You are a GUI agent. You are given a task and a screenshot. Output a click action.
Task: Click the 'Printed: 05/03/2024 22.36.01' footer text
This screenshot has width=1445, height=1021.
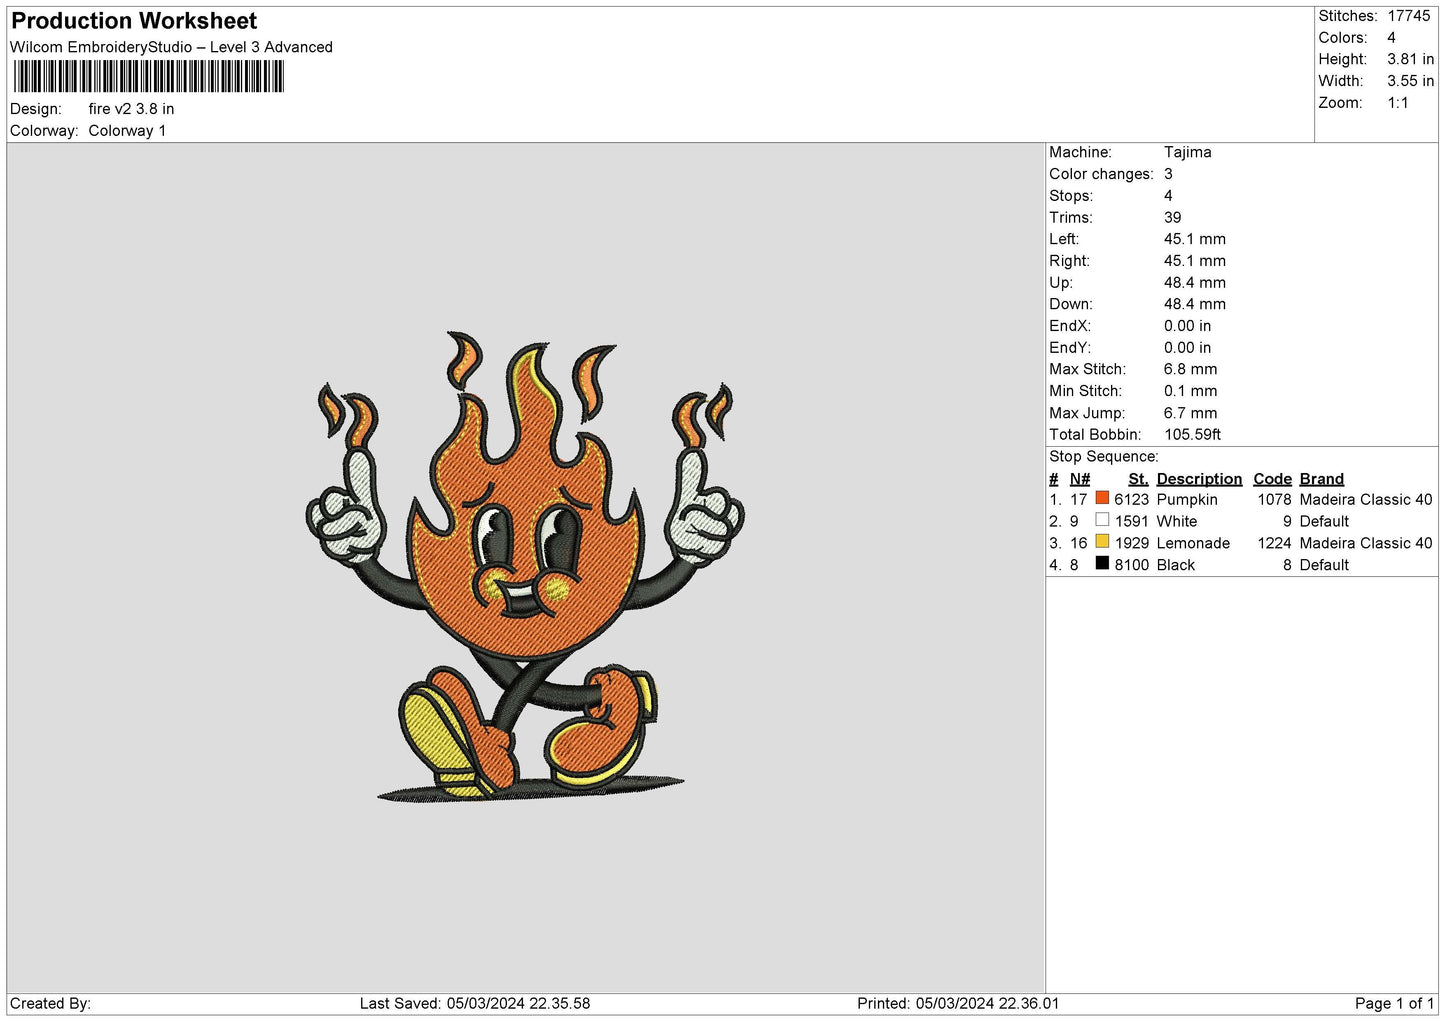pyautogui.click(x=958, y=1003)
